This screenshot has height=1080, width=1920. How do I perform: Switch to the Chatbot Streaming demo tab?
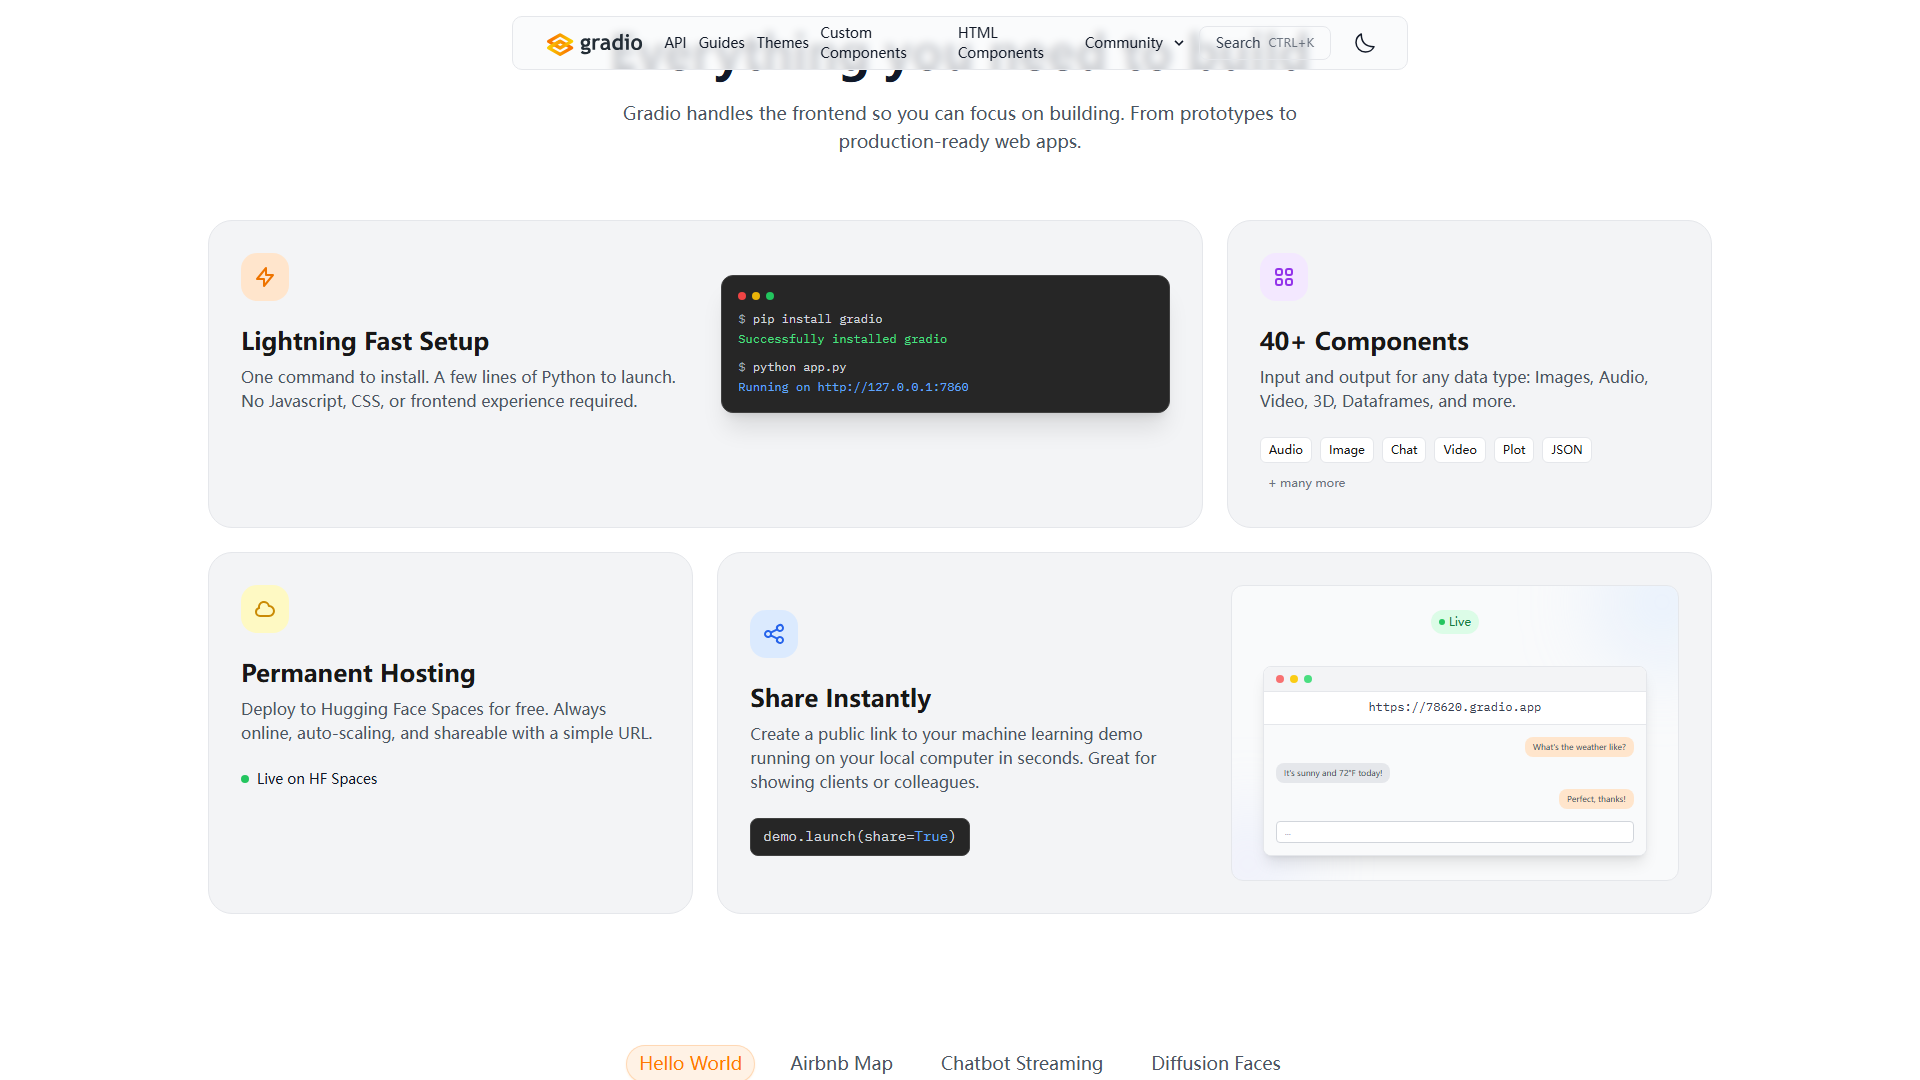point(1021,1063)
